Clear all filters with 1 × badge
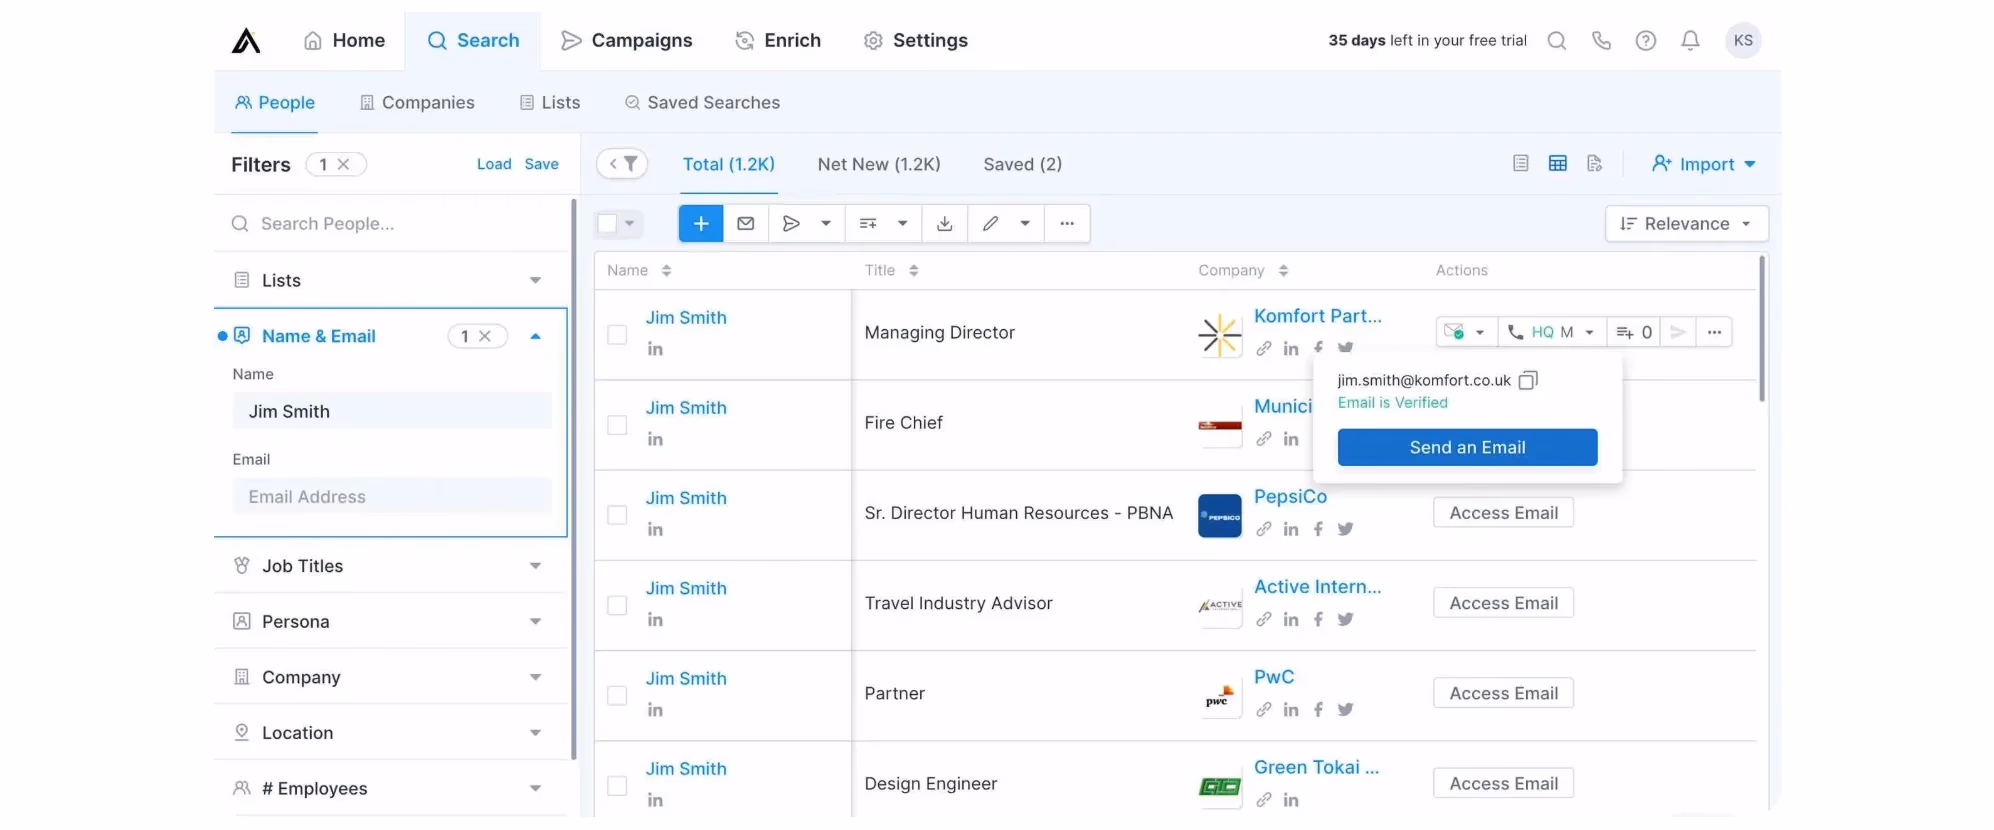 pyautogui.click(x=343, y=164)
